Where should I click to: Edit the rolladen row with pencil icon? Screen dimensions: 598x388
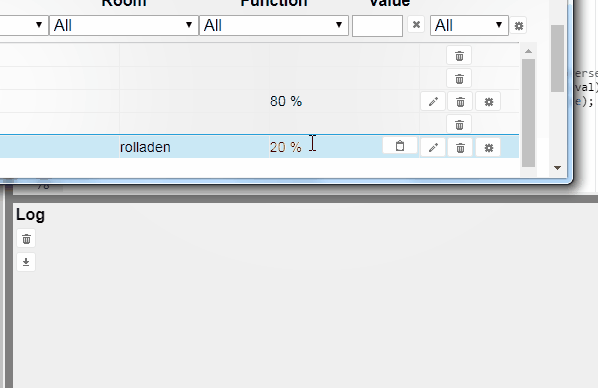(x=433, y=148)
